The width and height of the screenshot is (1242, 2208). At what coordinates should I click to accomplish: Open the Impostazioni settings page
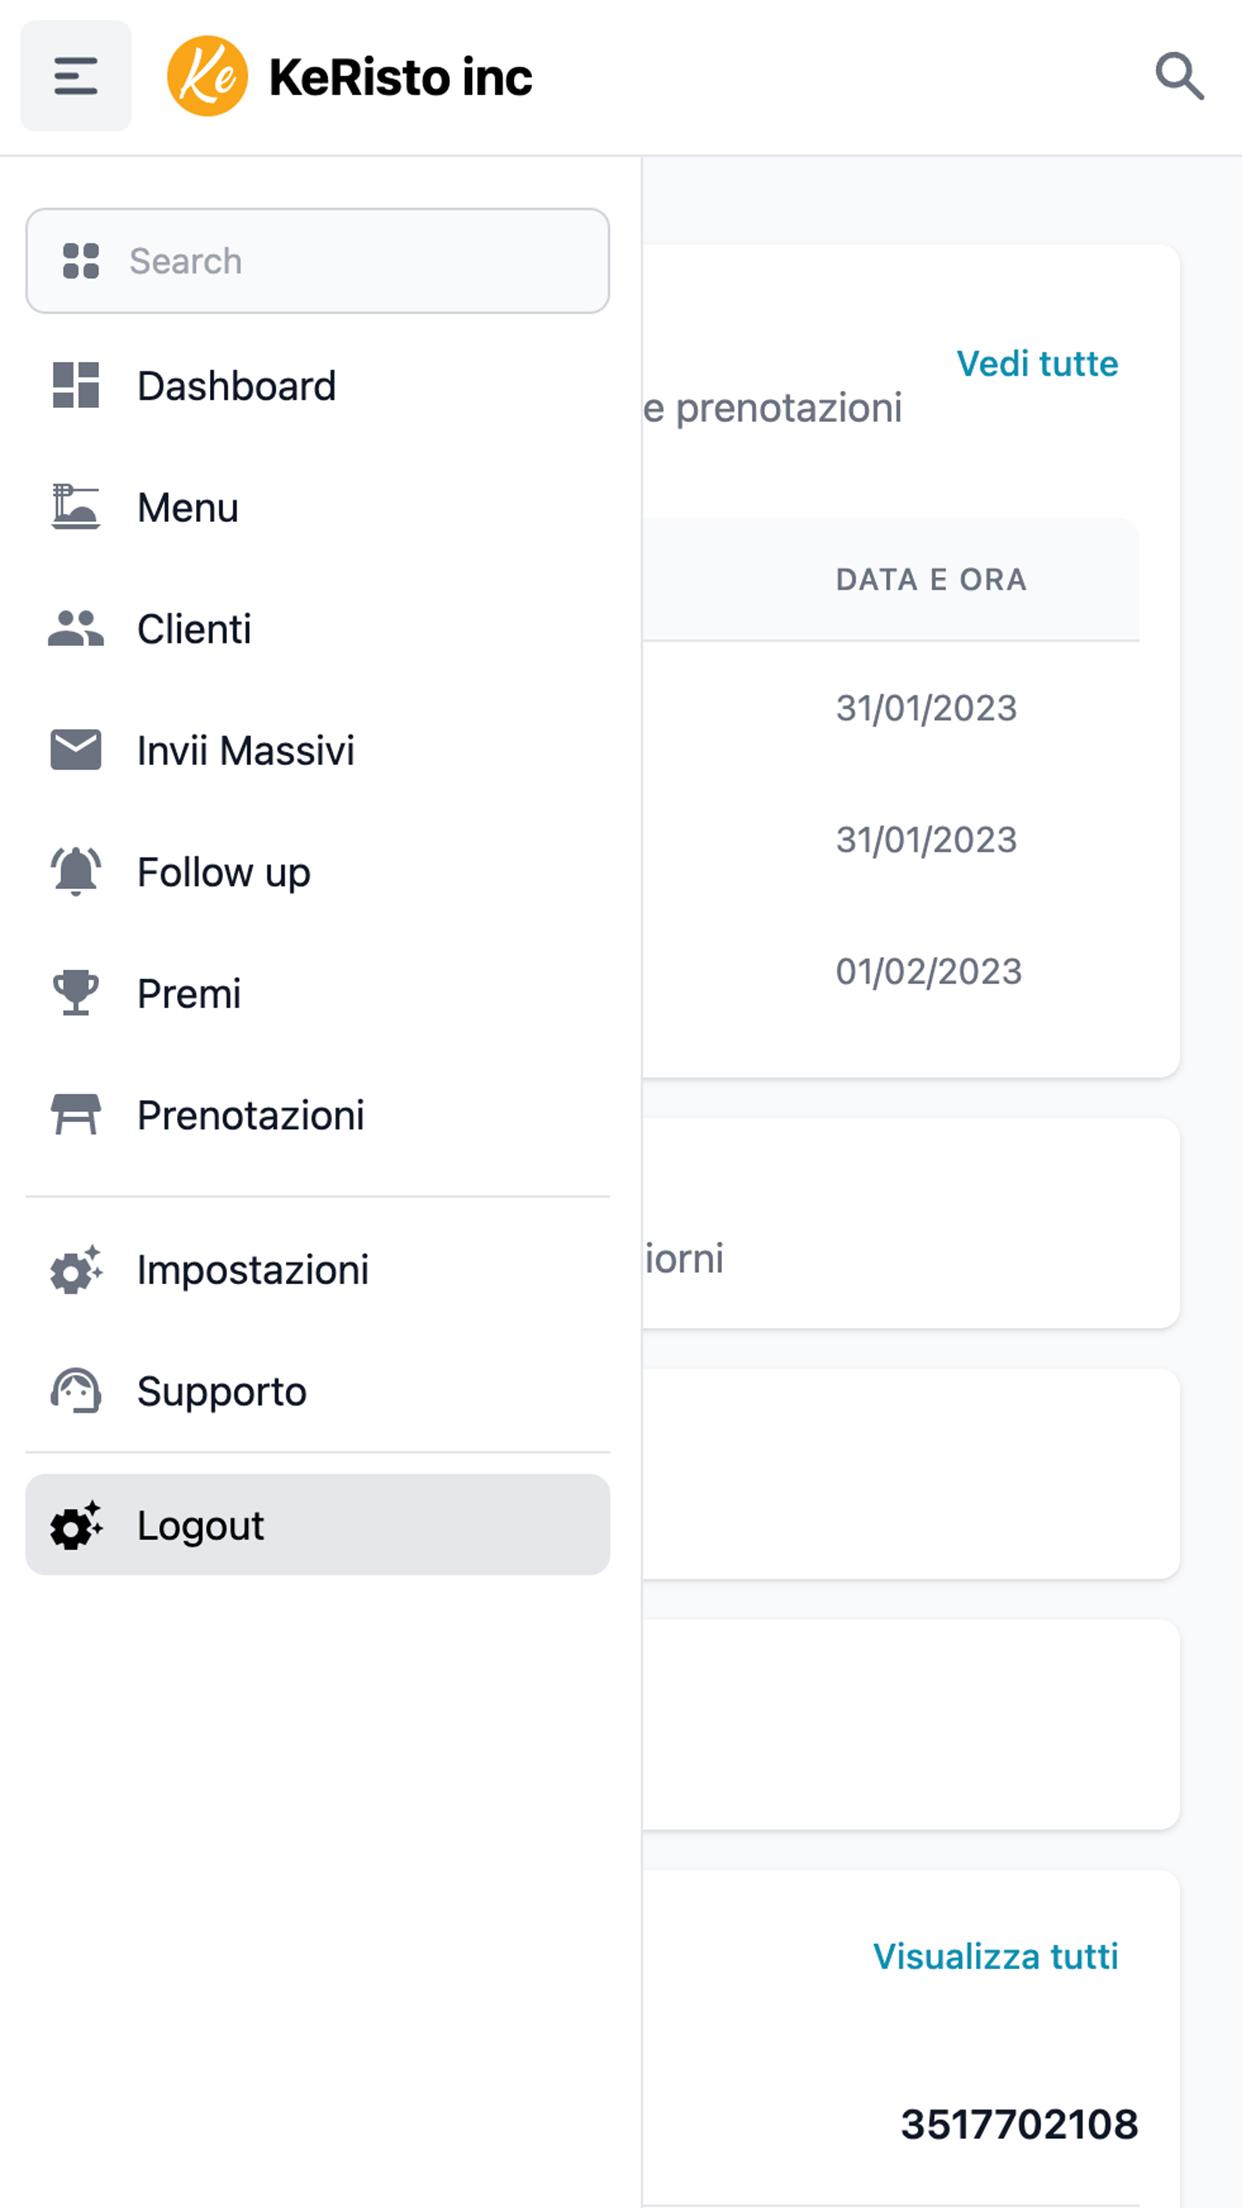click(318, 1270)
